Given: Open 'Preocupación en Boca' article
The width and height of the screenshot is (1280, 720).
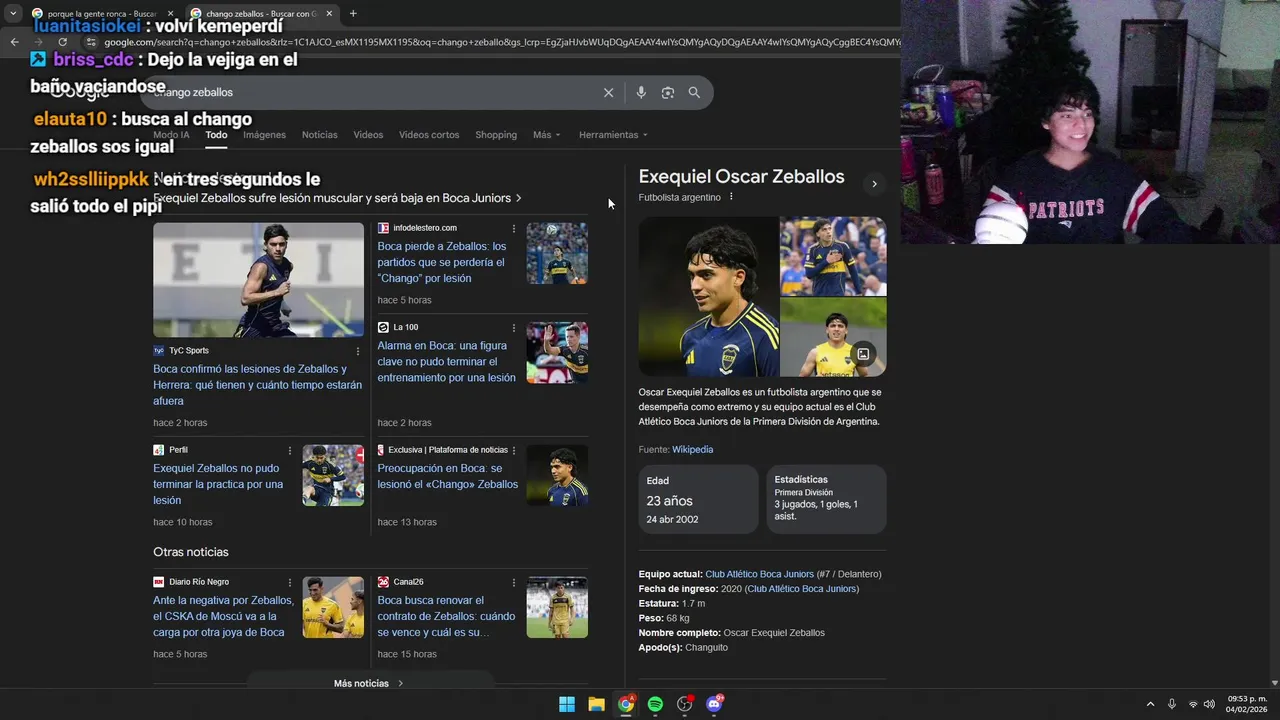Looking at the screenshot, I should 447,476.
